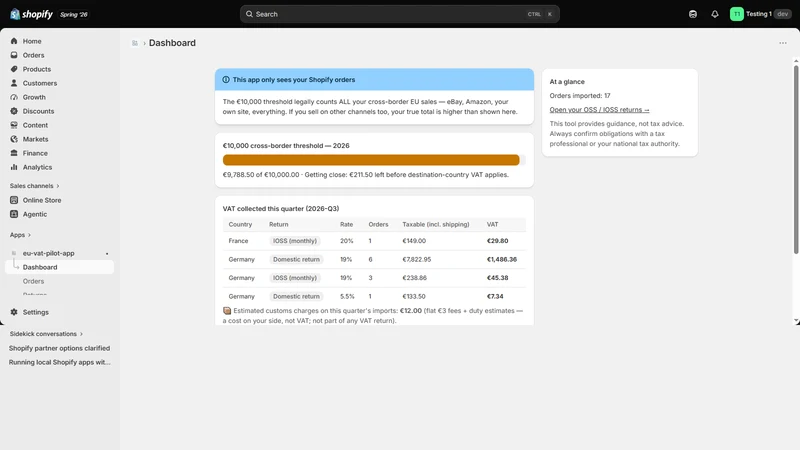Open the three-dot page actions menu
800x450 pixels.
point(783,43)
